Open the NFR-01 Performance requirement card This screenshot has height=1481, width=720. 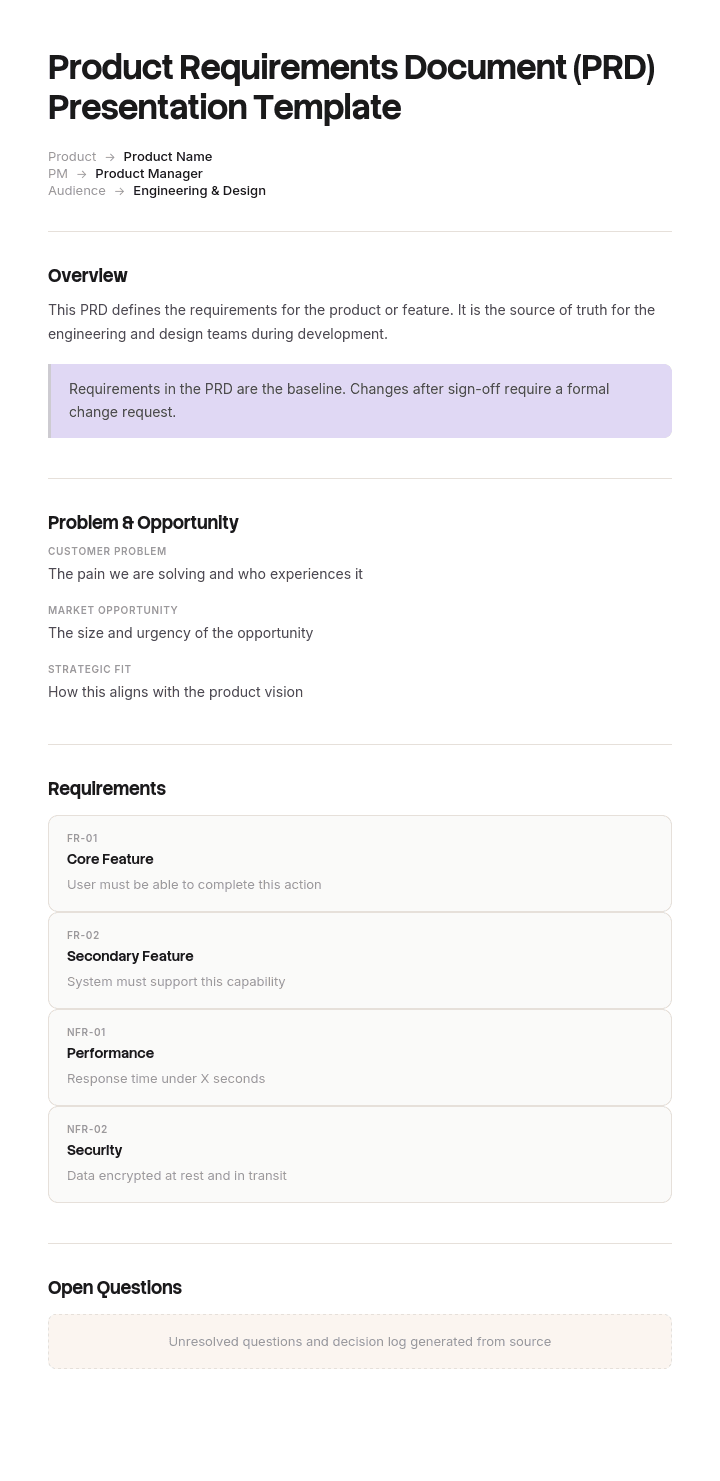[360, 1058]
